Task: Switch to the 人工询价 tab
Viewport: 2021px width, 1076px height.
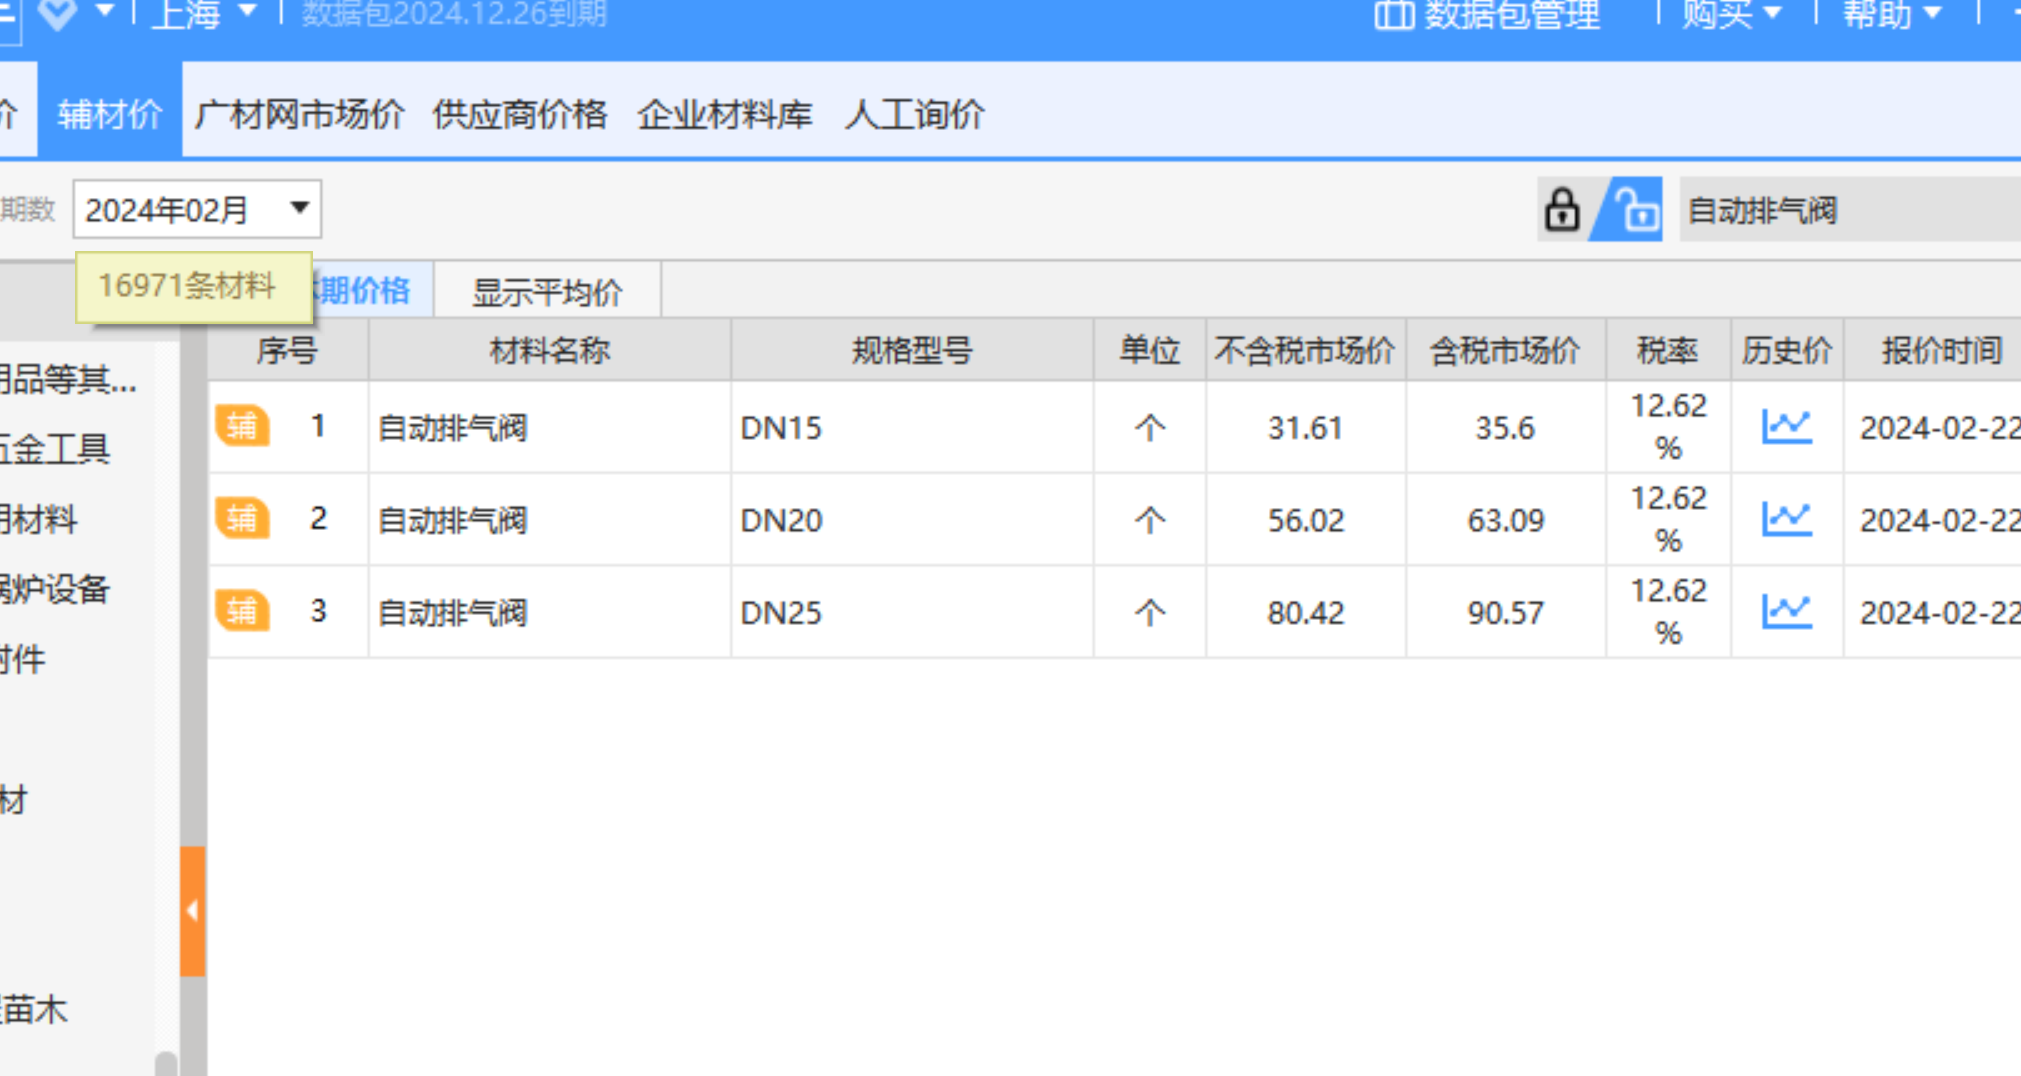Action: [x=915, y=114]
